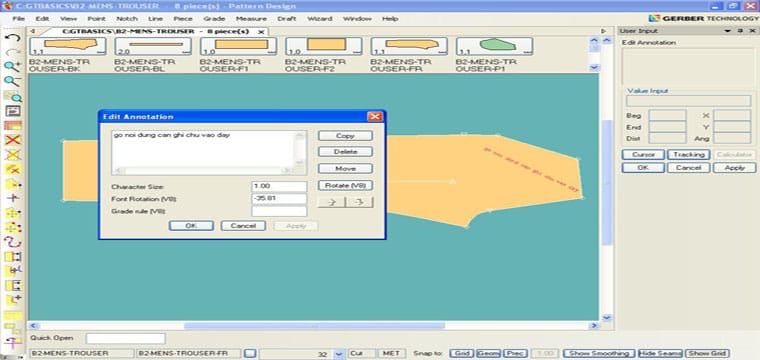The height and width of the screenshot is (360, 760).
Task: Open the size 32 dropdown in status bar
Action: click(x=339, y=354)
